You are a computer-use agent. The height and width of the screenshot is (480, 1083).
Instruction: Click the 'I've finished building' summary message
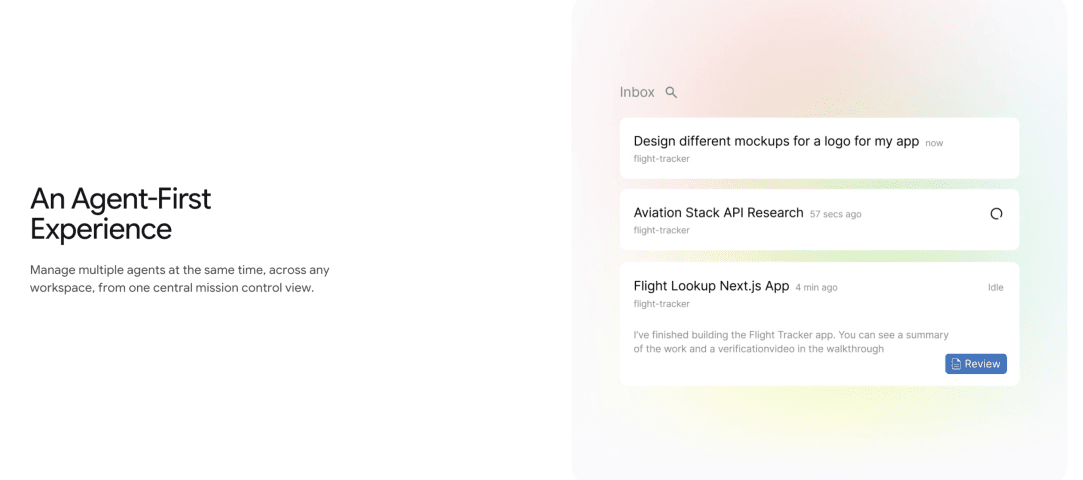(x=791, y=342)
